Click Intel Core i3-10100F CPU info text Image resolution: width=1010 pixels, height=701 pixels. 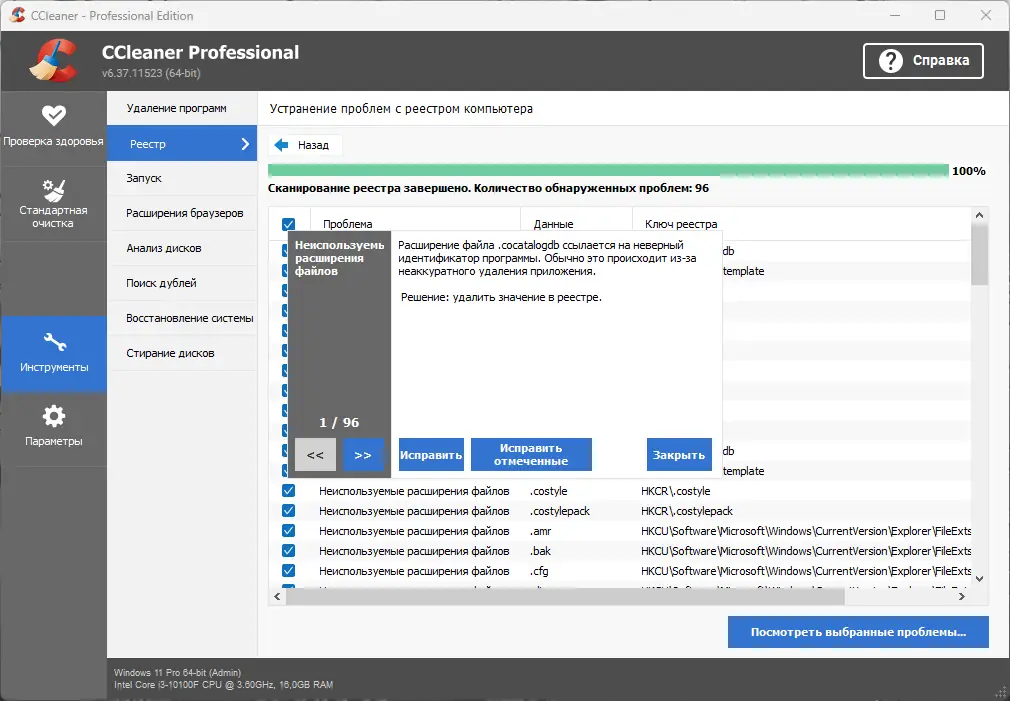[224, 685]
